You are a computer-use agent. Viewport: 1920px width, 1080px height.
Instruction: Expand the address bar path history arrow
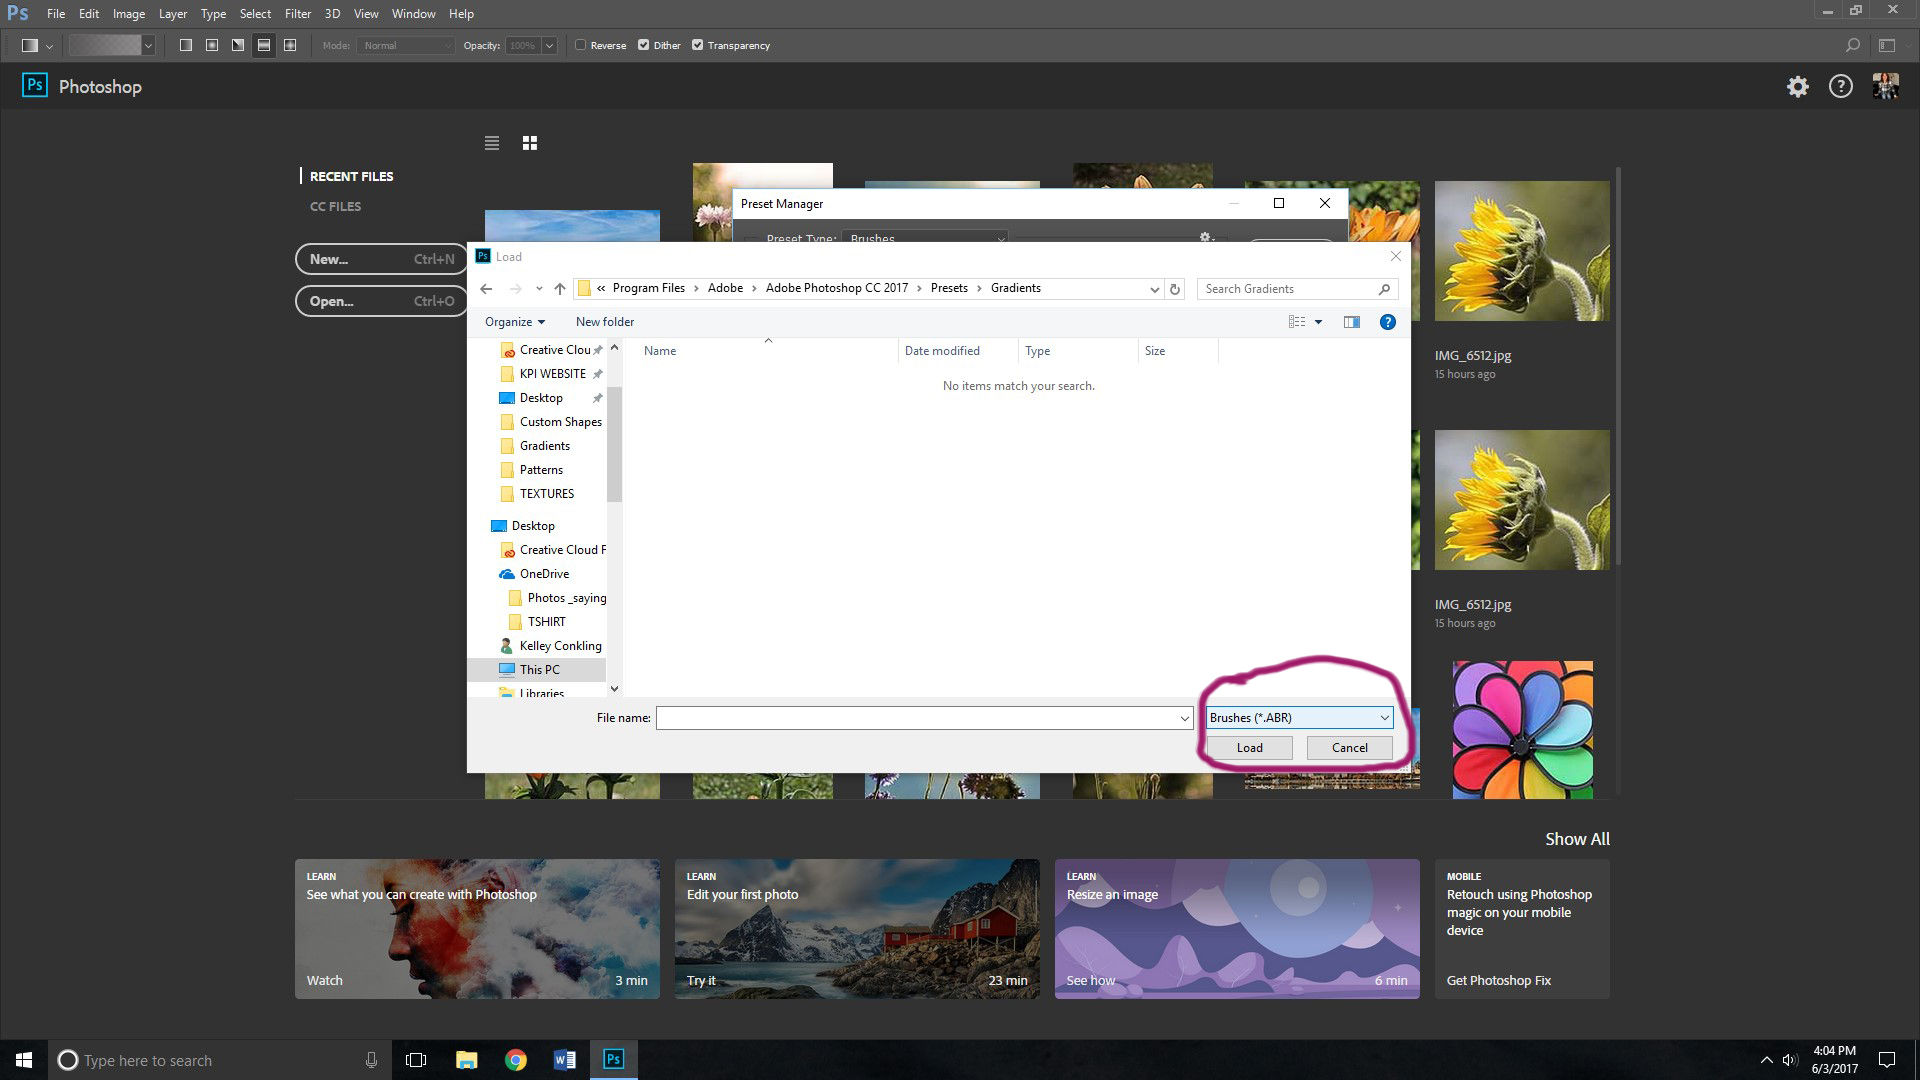coord(1155,289)
